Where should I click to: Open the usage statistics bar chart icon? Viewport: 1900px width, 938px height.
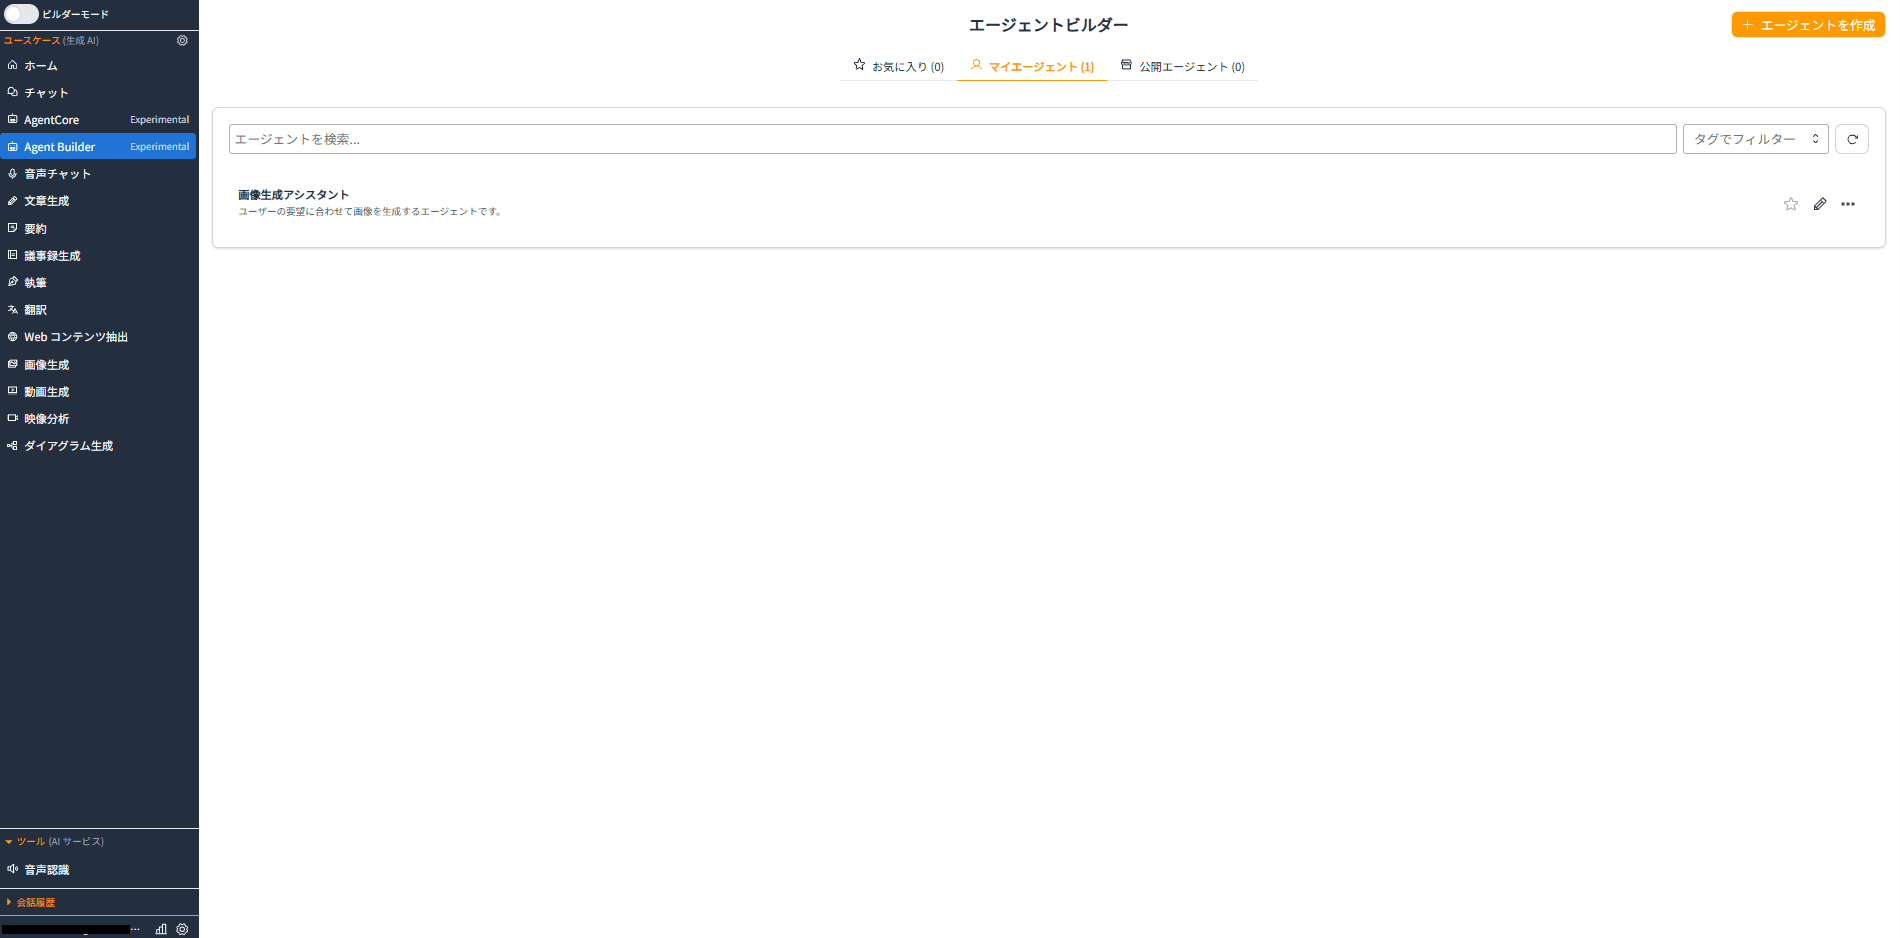160,929
